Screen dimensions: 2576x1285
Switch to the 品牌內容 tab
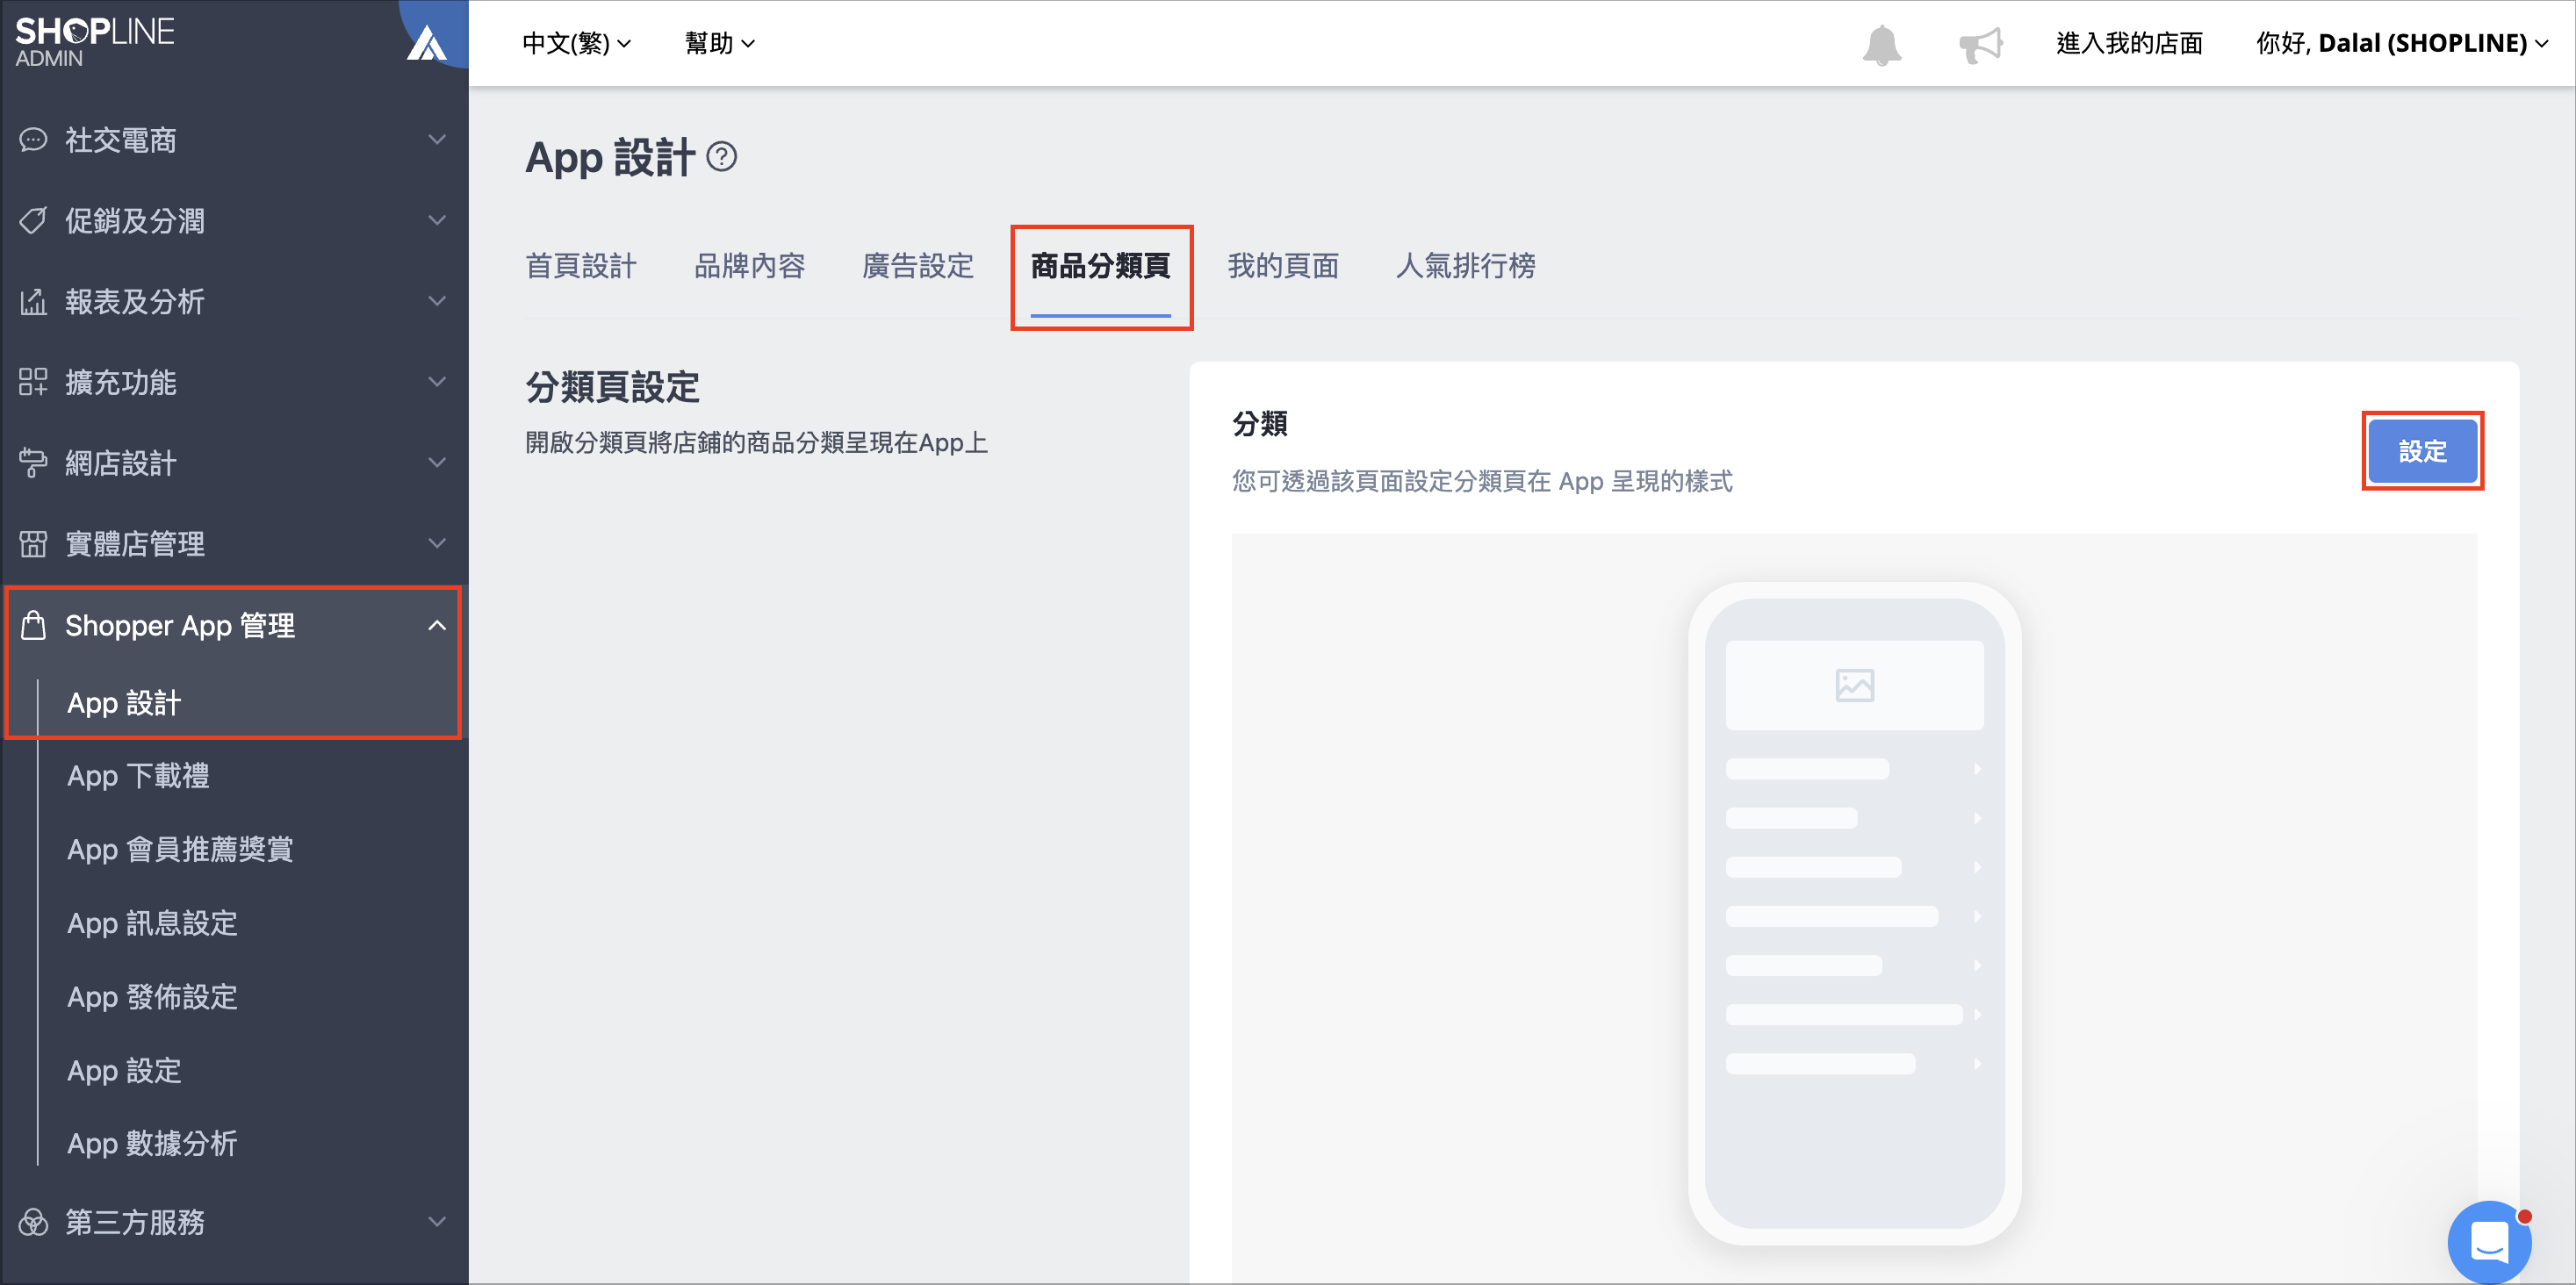pyautogui.click(x=750, y=266)
